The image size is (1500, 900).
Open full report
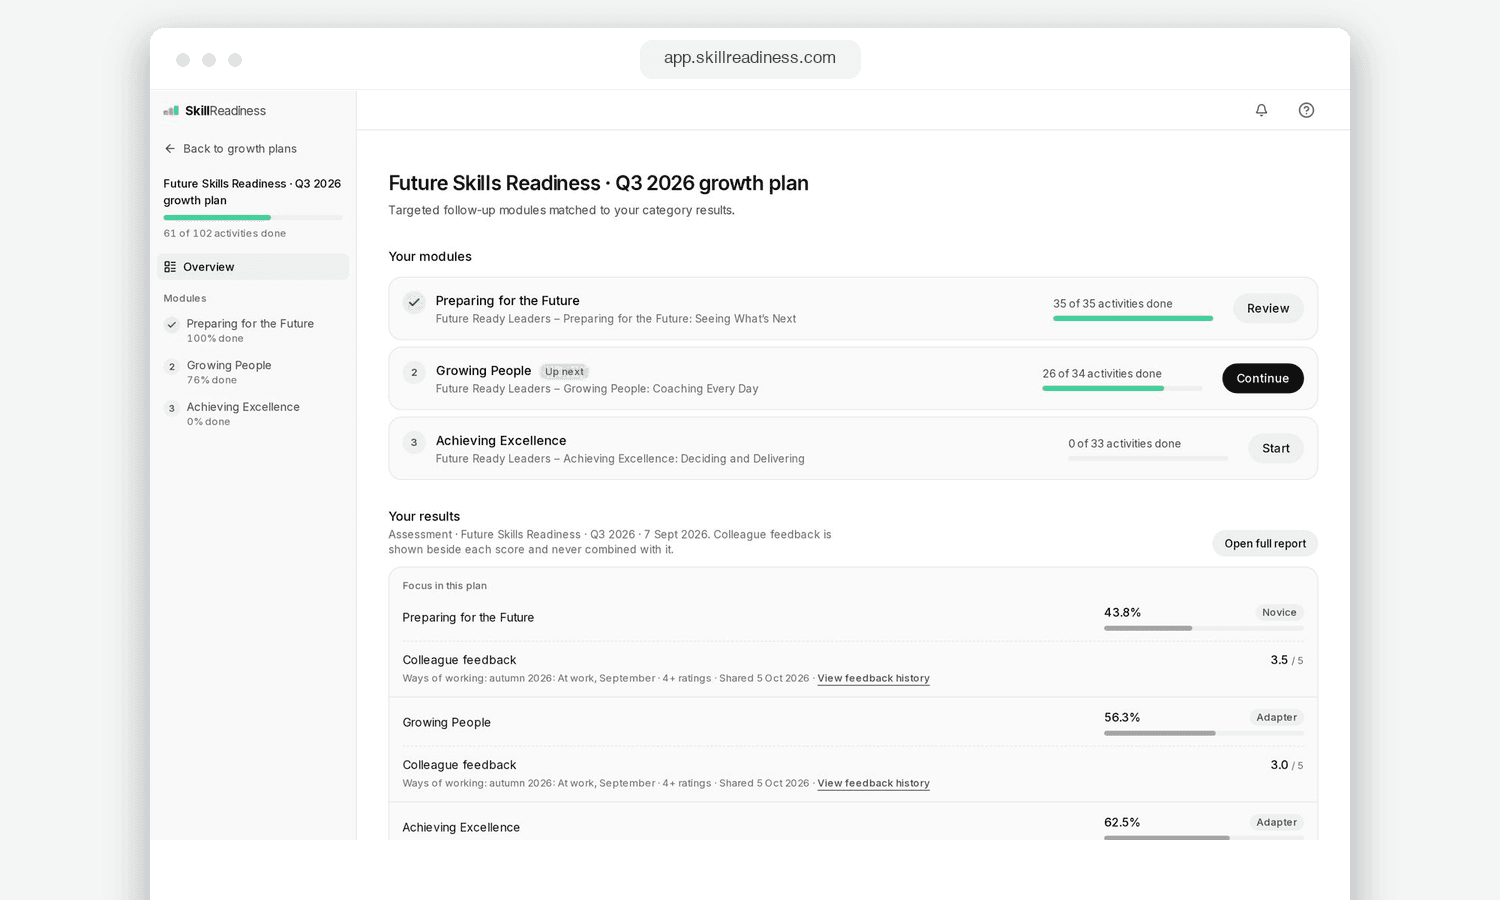point(1265,543)
